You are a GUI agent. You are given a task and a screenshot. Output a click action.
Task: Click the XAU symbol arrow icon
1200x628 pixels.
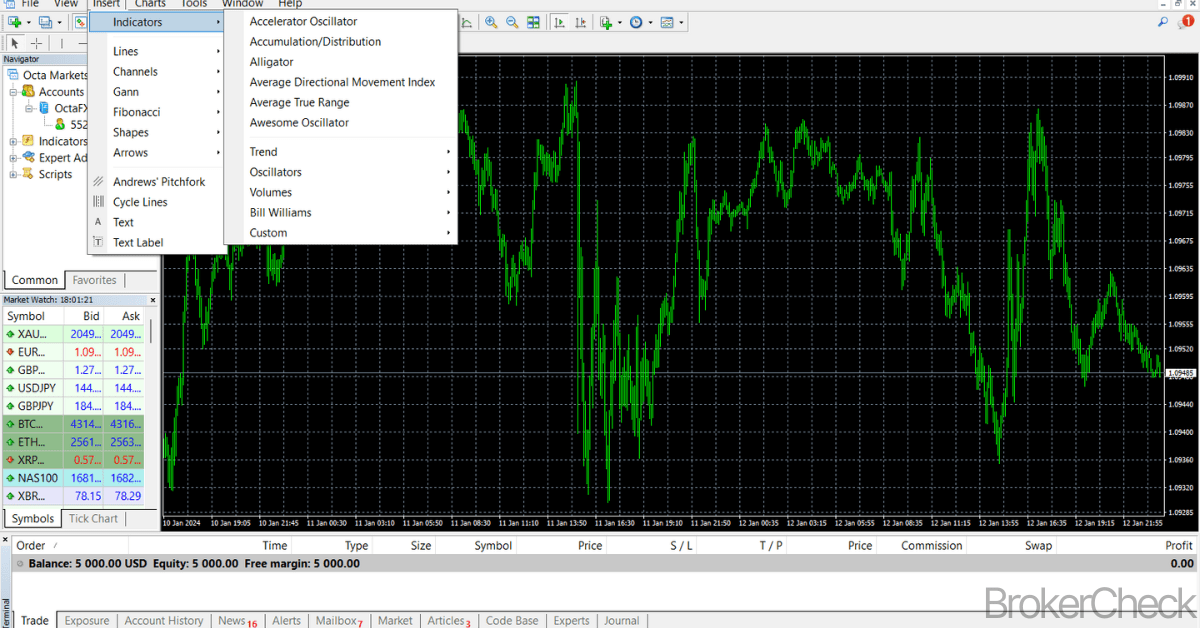10,334
